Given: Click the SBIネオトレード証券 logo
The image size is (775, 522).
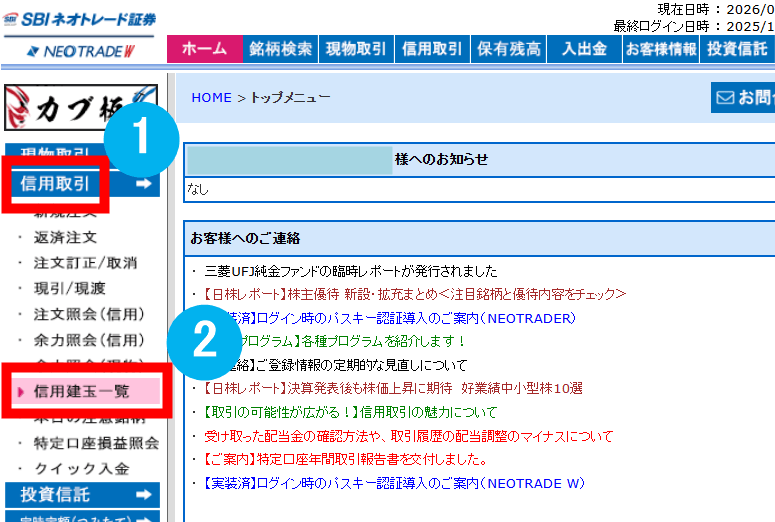Looking at the screenshot, I should click(x=79, y=19).
